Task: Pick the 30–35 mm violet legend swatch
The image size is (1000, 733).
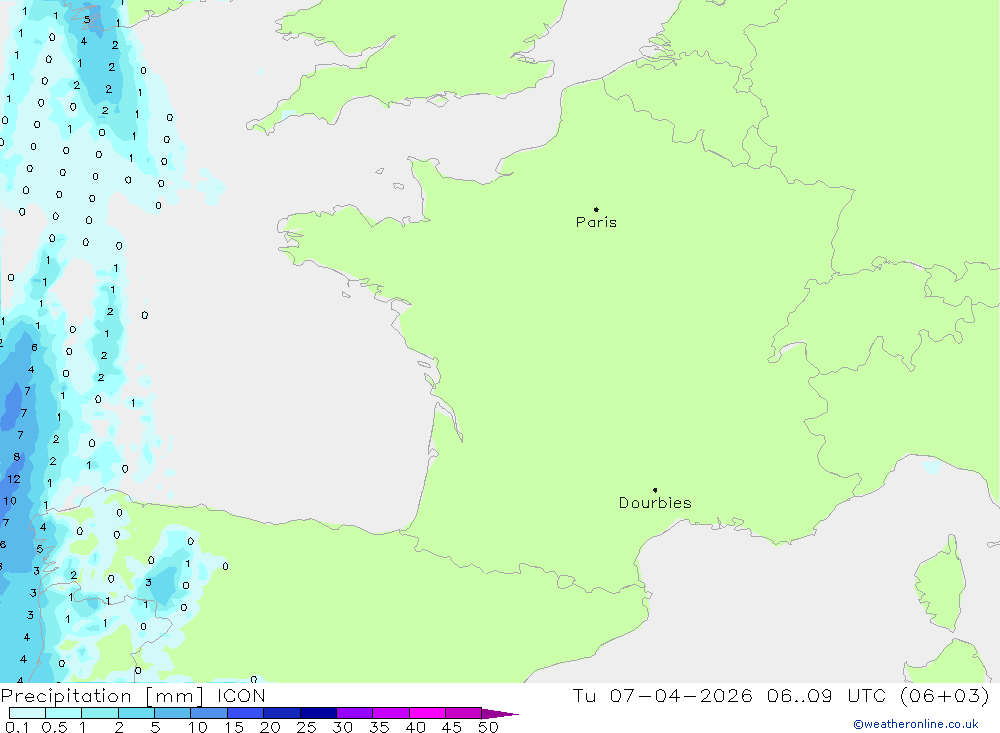Action: [354, 713]
